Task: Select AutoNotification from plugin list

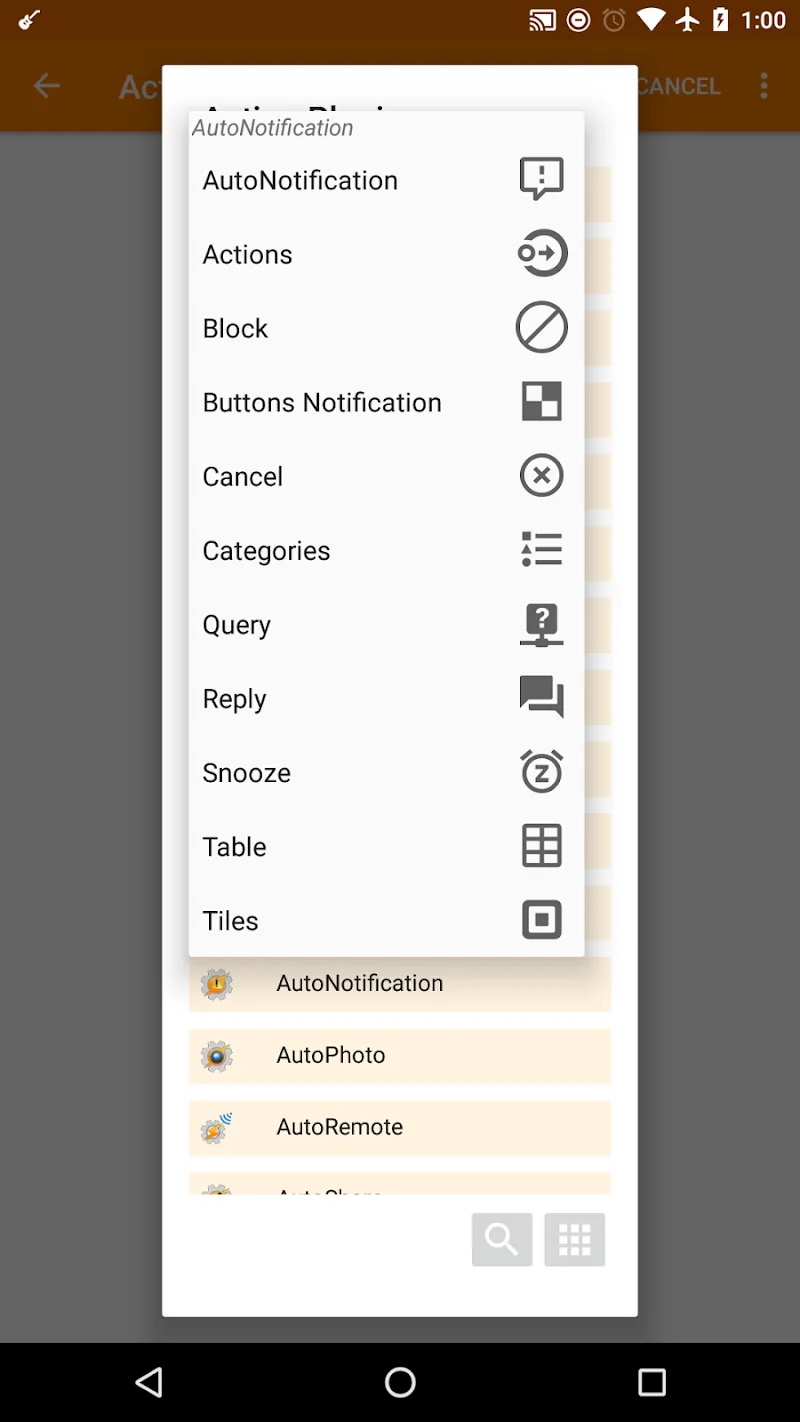Action: (x=359, y=983)
